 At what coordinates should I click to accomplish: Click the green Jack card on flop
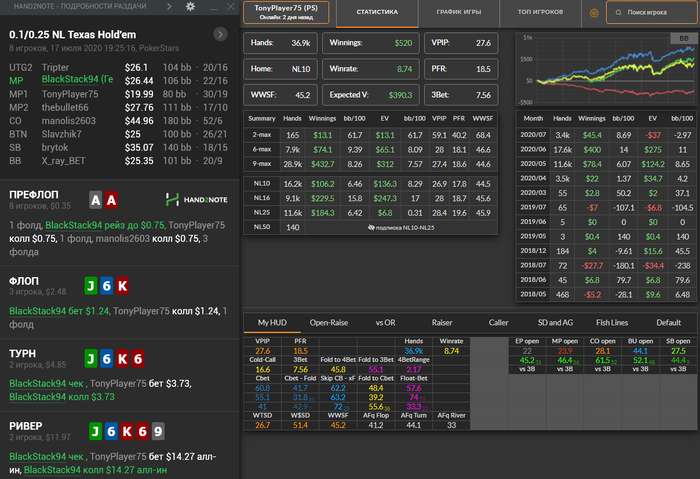92,284
